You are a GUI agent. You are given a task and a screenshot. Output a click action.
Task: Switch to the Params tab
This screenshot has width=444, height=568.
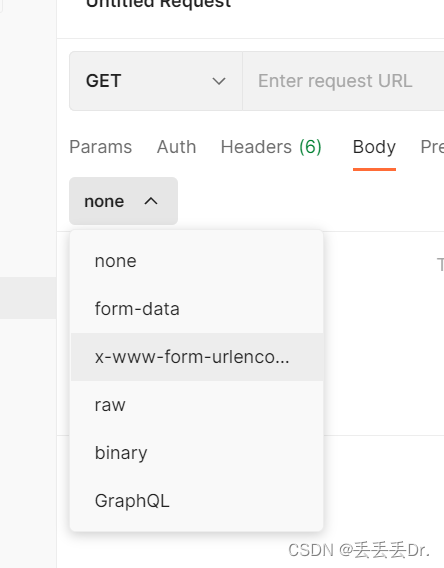101,147
